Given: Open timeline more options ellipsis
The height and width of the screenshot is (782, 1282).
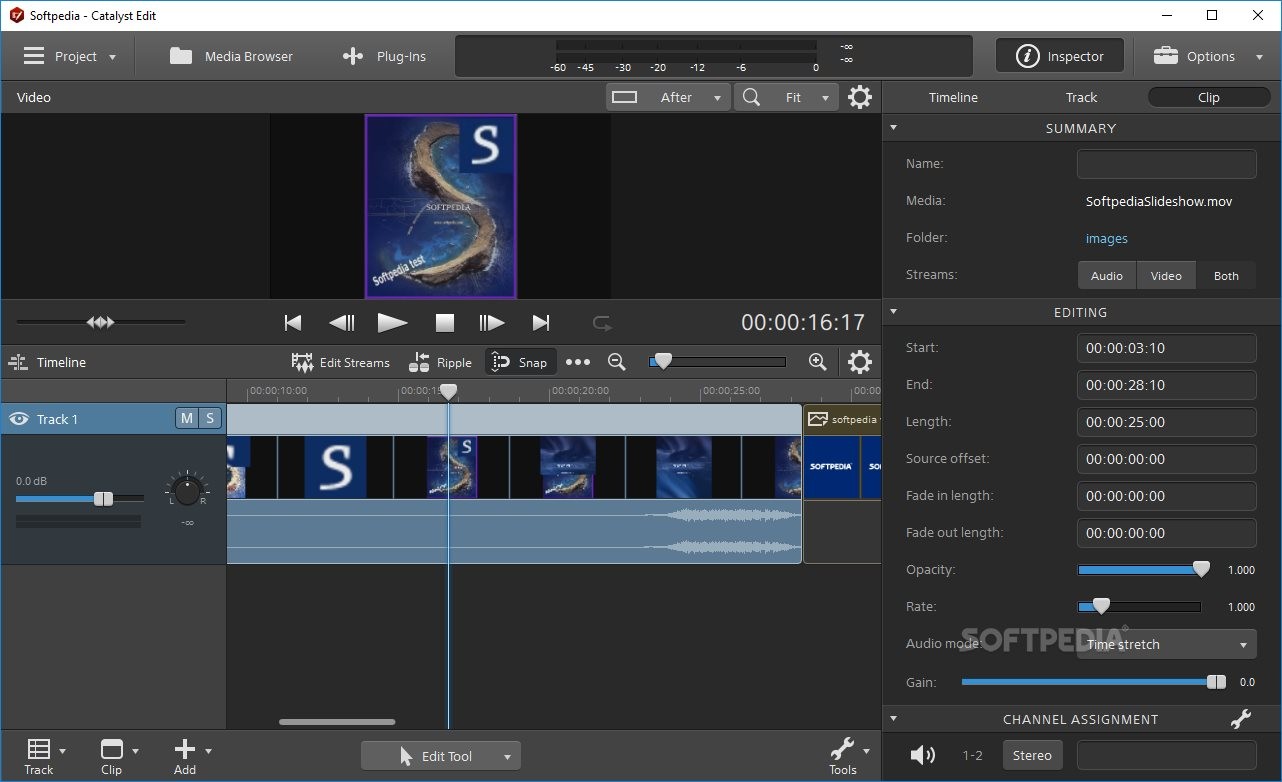Looking at the screenshot, I should click(578, 362).
